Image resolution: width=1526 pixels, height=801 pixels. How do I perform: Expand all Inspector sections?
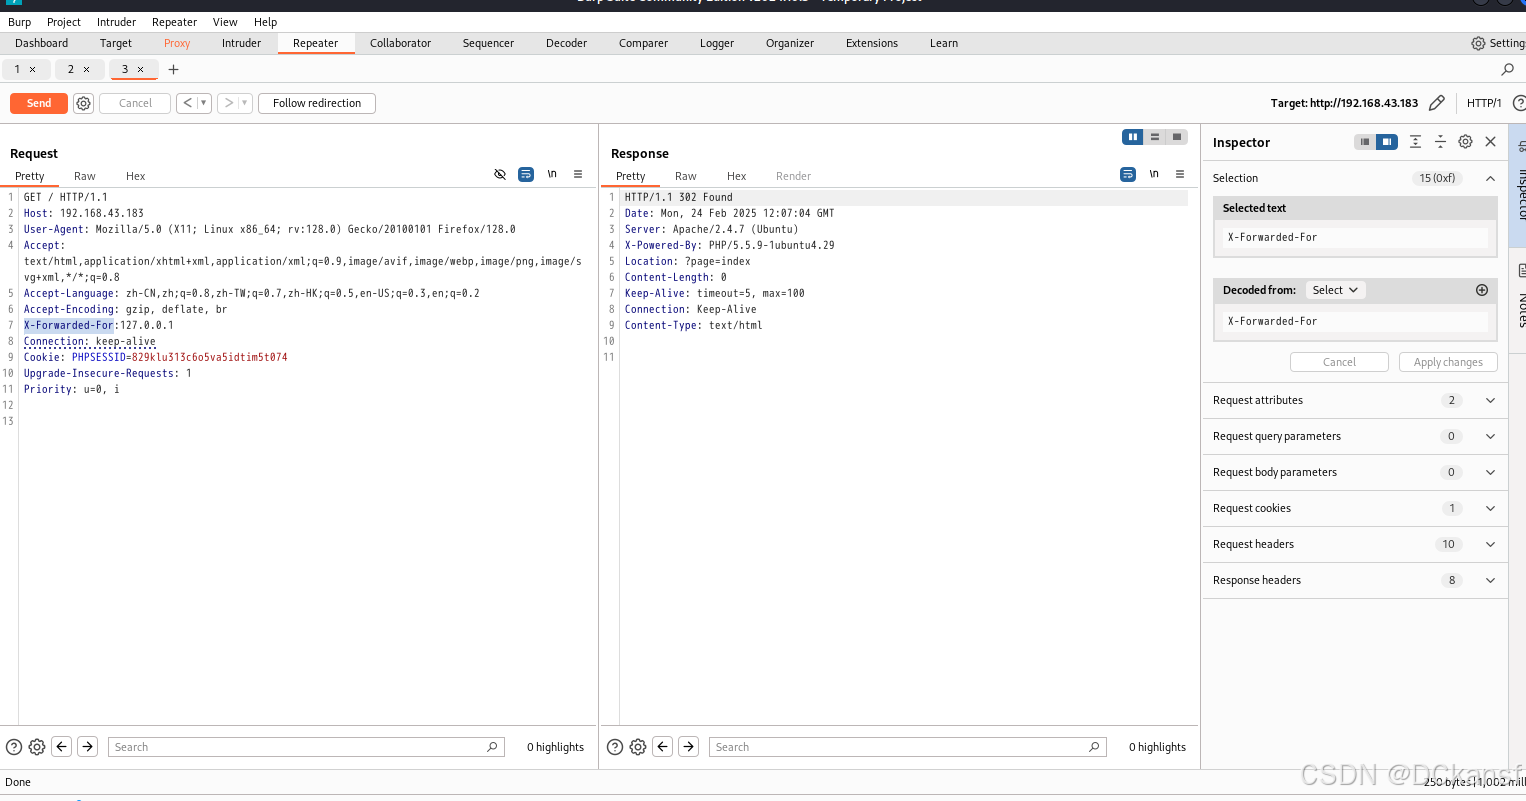(x=1415, y=142)
